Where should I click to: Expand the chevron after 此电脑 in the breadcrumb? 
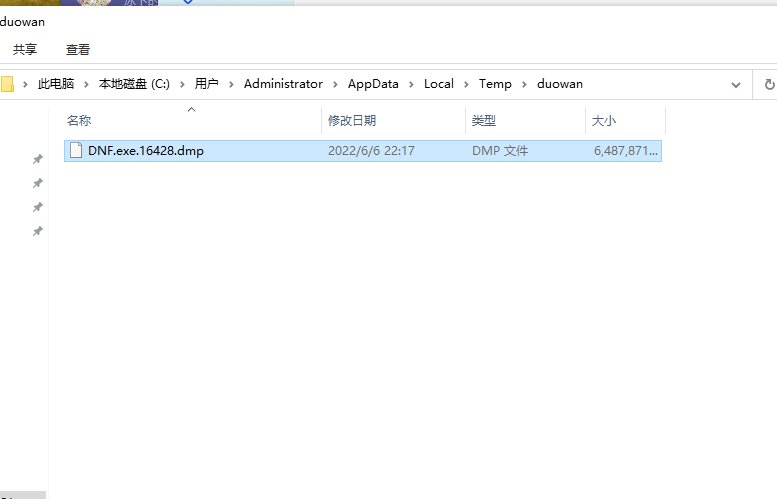click(x=86, y=84)
